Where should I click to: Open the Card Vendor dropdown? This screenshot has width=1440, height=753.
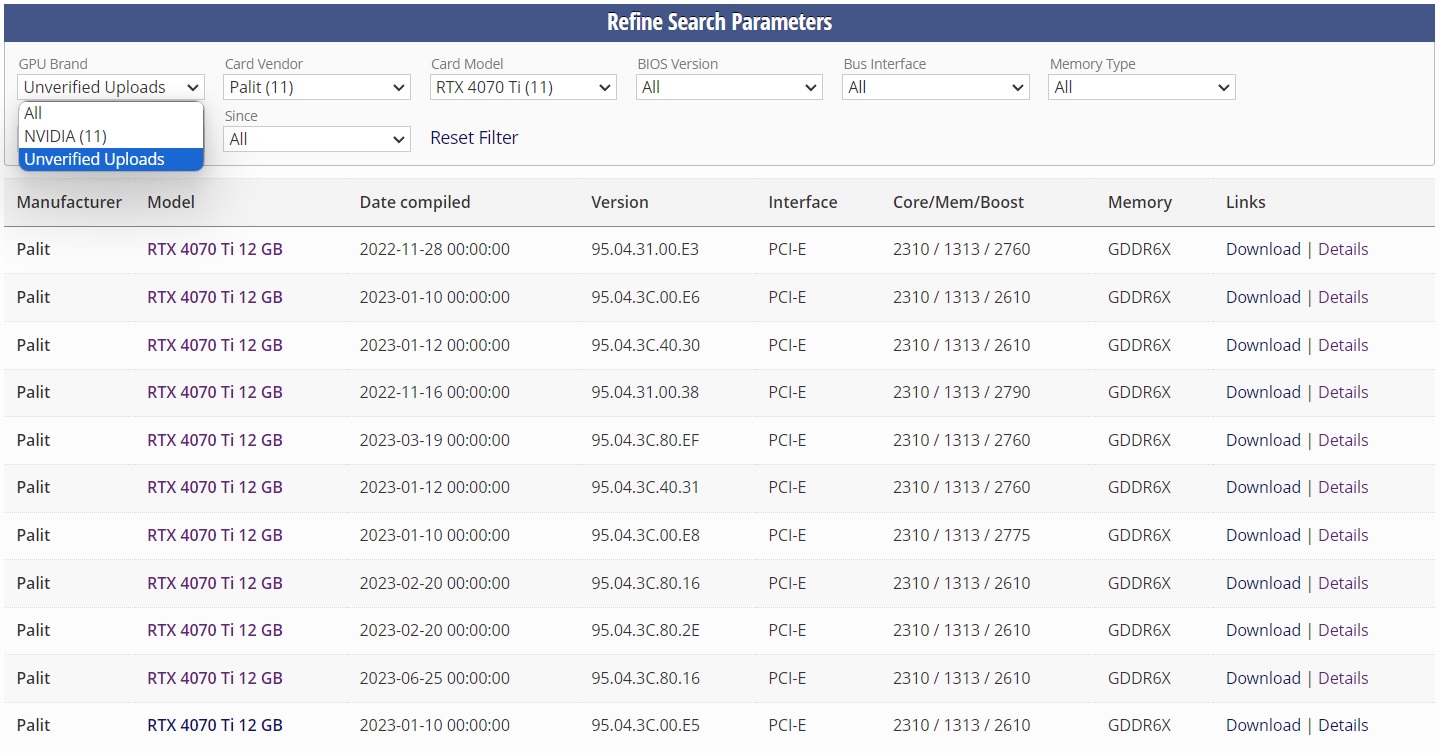(x=317, y=87)
